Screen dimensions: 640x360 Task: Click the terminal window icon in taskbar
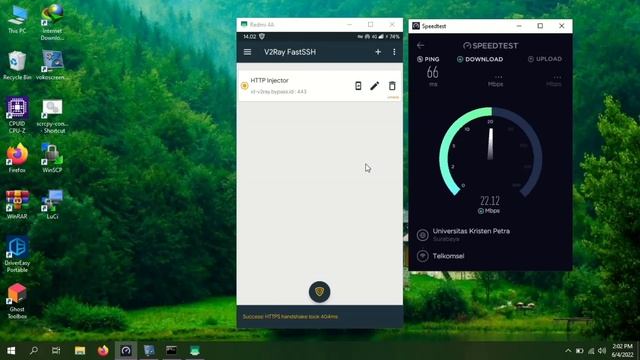(x=171, y=351)
